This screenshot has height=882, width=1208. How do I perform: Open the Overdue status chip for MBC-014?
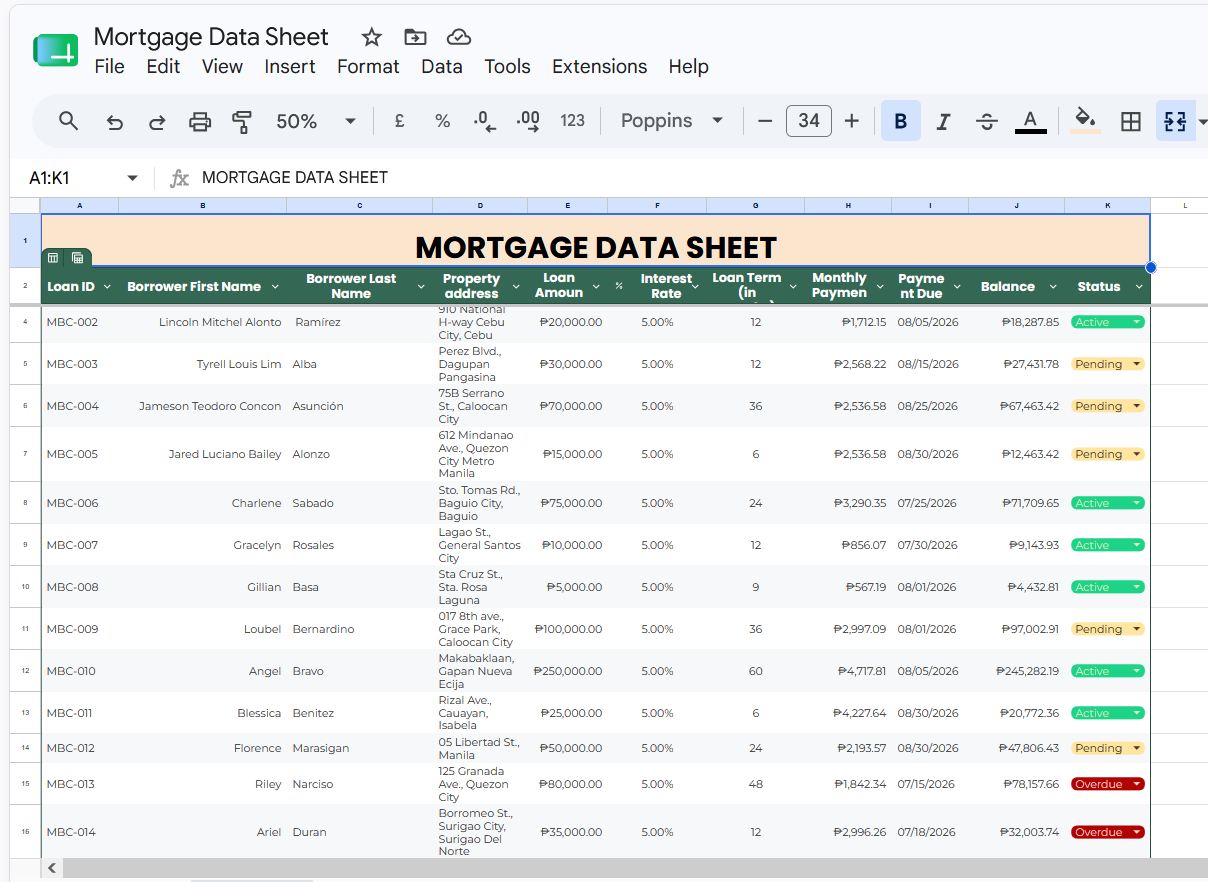click(1107, 832)
